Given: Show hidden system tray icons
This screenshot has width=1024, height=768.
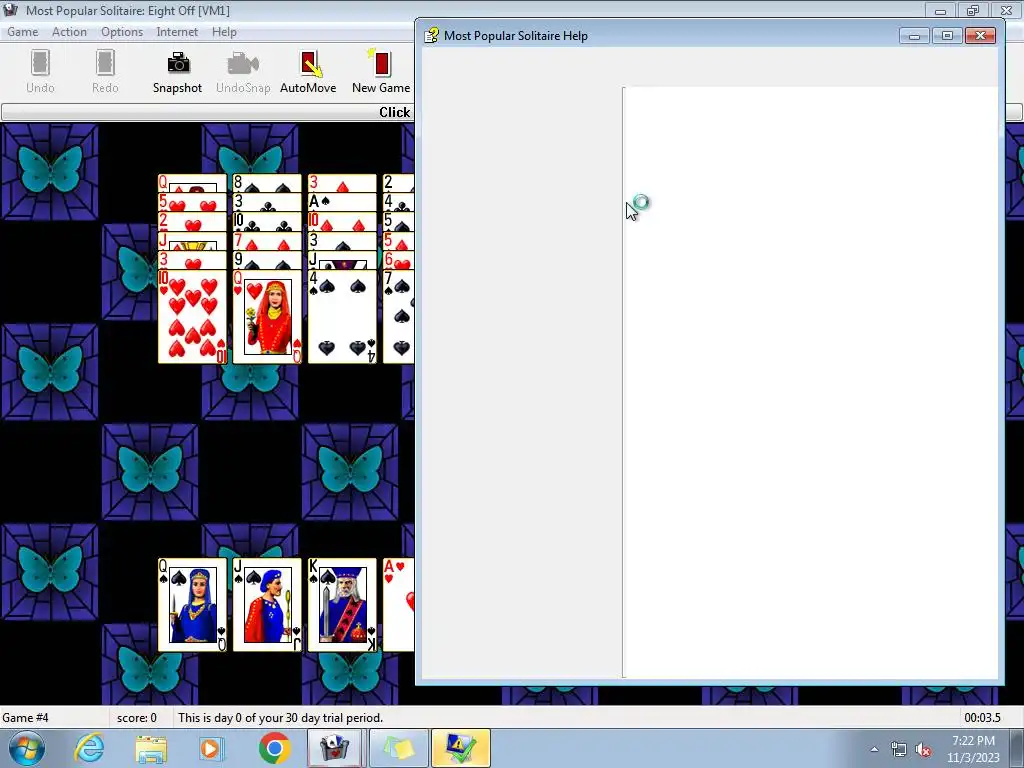Looking at the screenshot, I should coord(874,749).
